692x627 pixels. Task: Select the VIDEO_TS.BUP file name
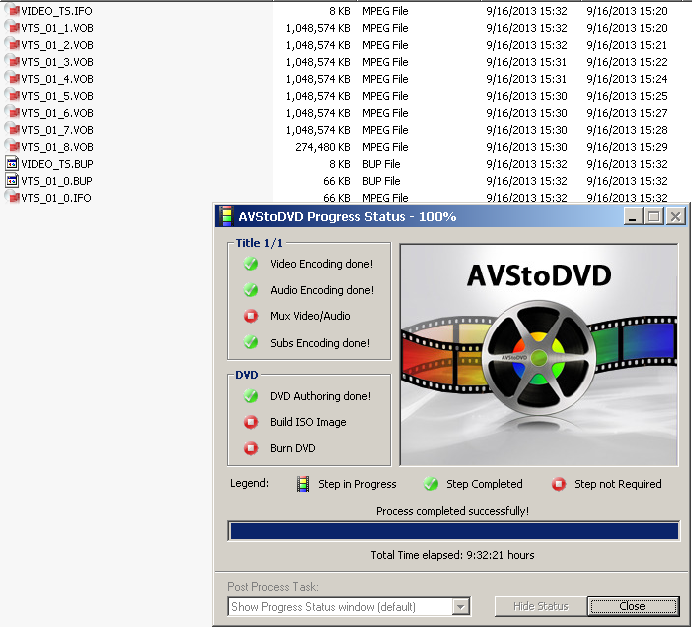tap(57, 164)
